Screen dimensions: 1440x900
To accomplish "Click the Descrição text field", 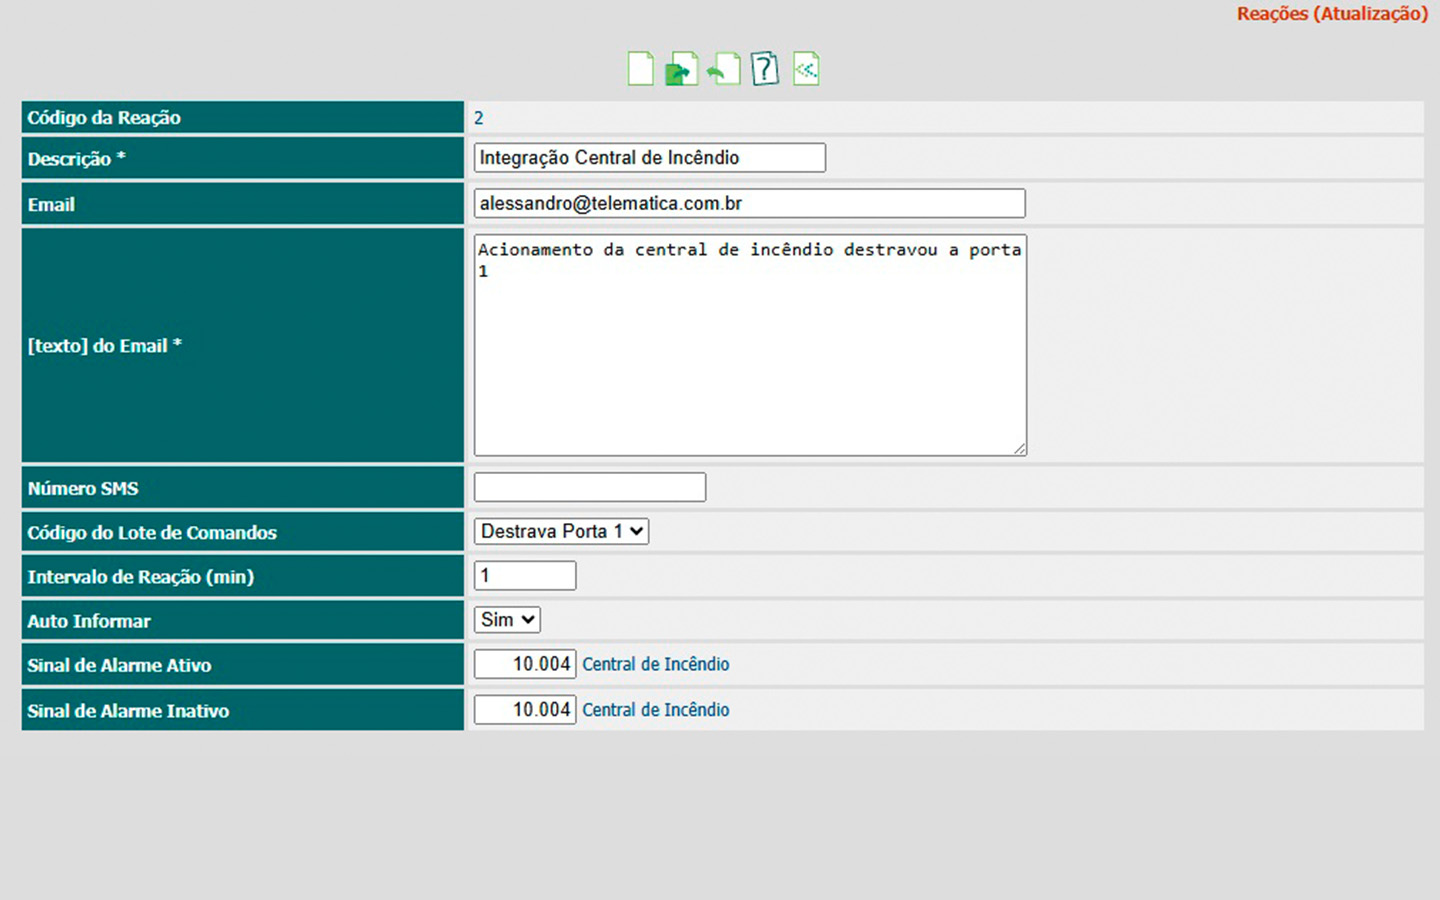I will click(x=649, y=158).
